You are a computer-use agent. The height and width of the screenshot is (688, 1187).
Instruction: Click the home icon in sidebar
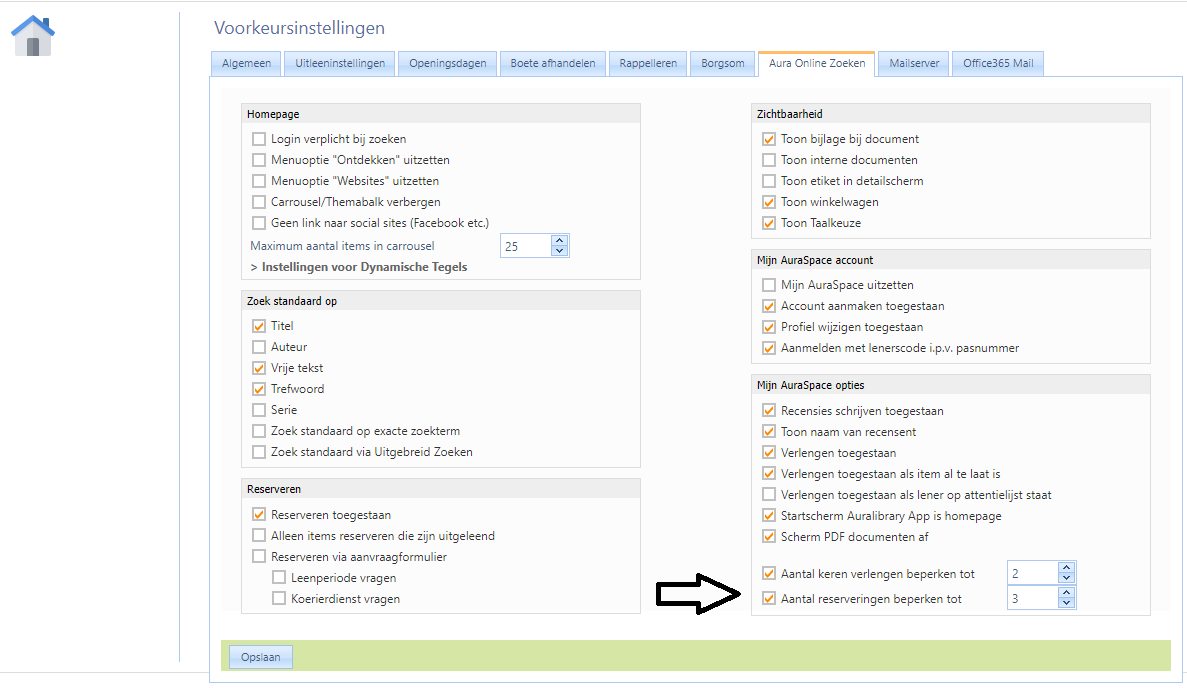click(33, 36)
